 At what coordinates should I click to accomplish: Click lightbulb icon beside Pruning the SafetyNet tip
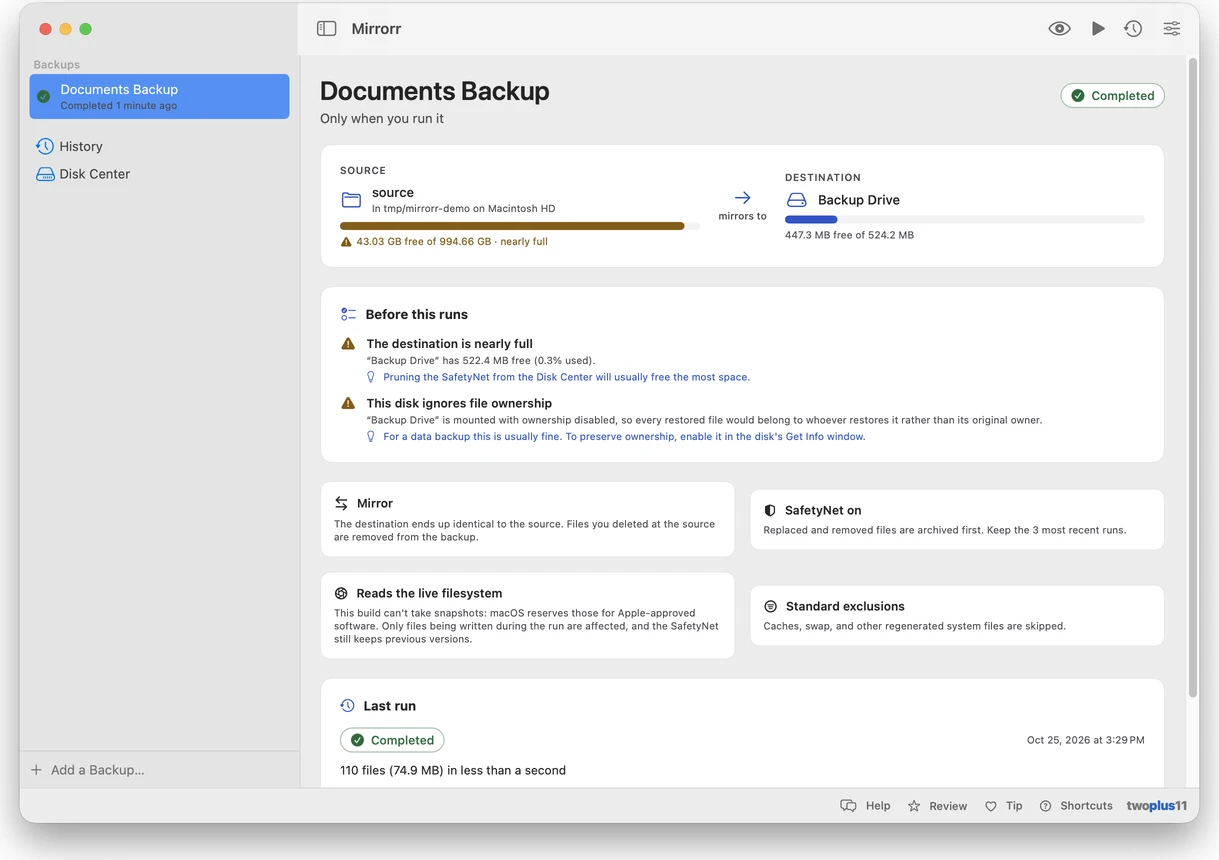click(371, 377)
